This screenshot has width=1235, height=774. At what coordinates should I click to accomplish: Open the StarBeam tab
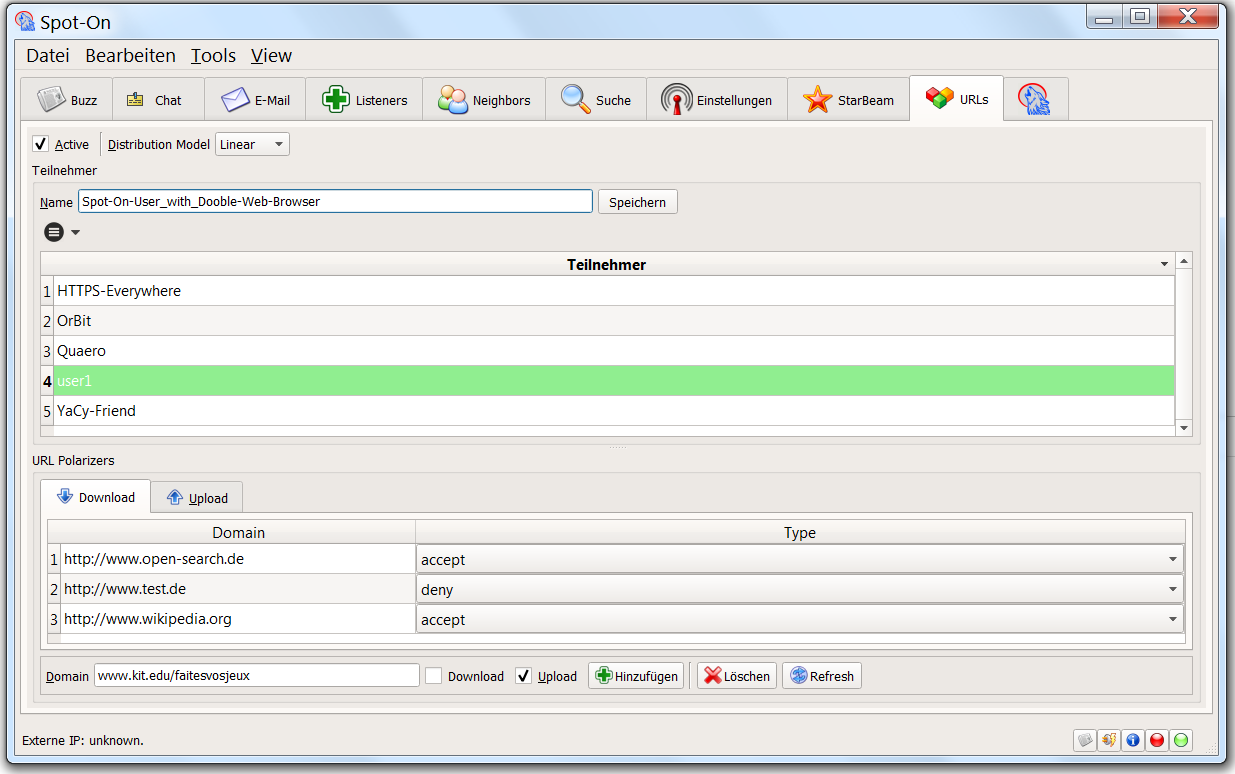pyautogui.click(x=848, y=100)
